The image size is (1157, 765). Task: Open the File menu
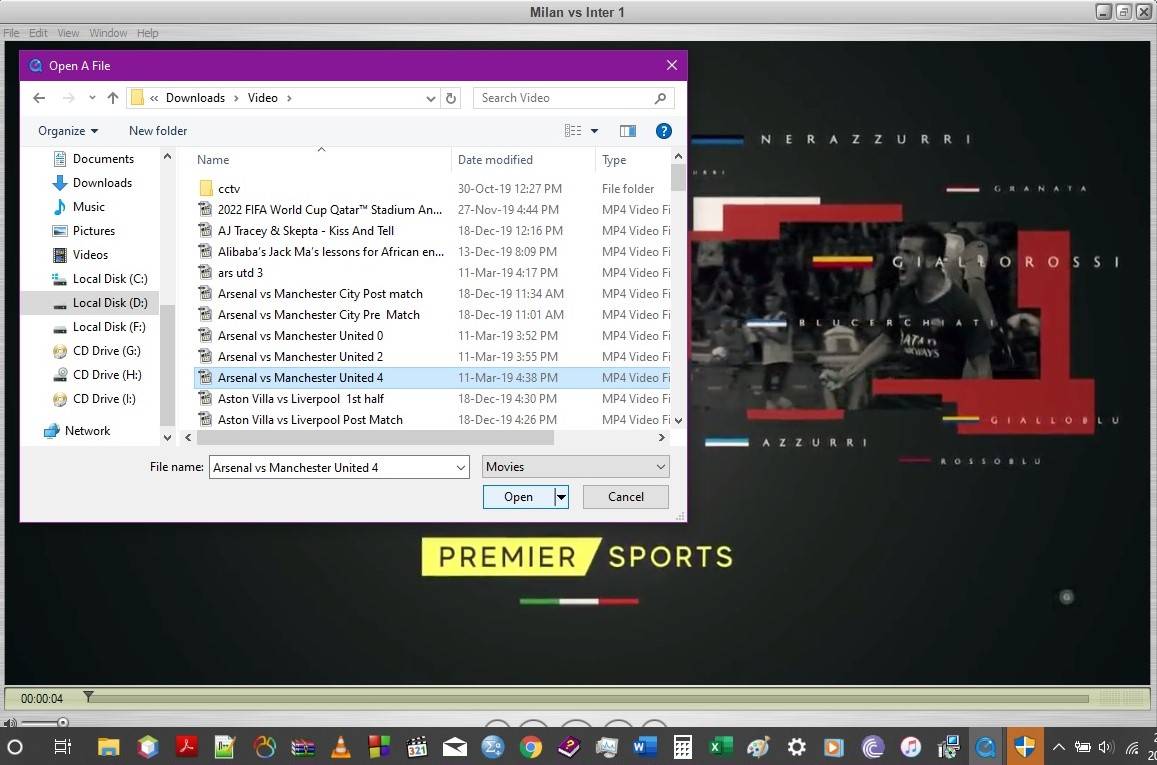pos(11,33)
